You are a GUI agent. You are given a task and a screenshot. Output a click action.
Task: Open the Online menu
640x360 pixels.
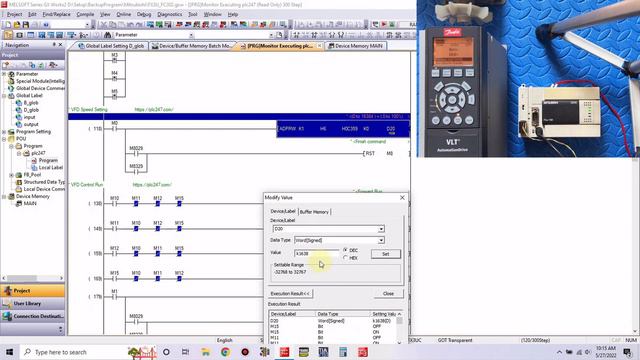click(124, 14)
